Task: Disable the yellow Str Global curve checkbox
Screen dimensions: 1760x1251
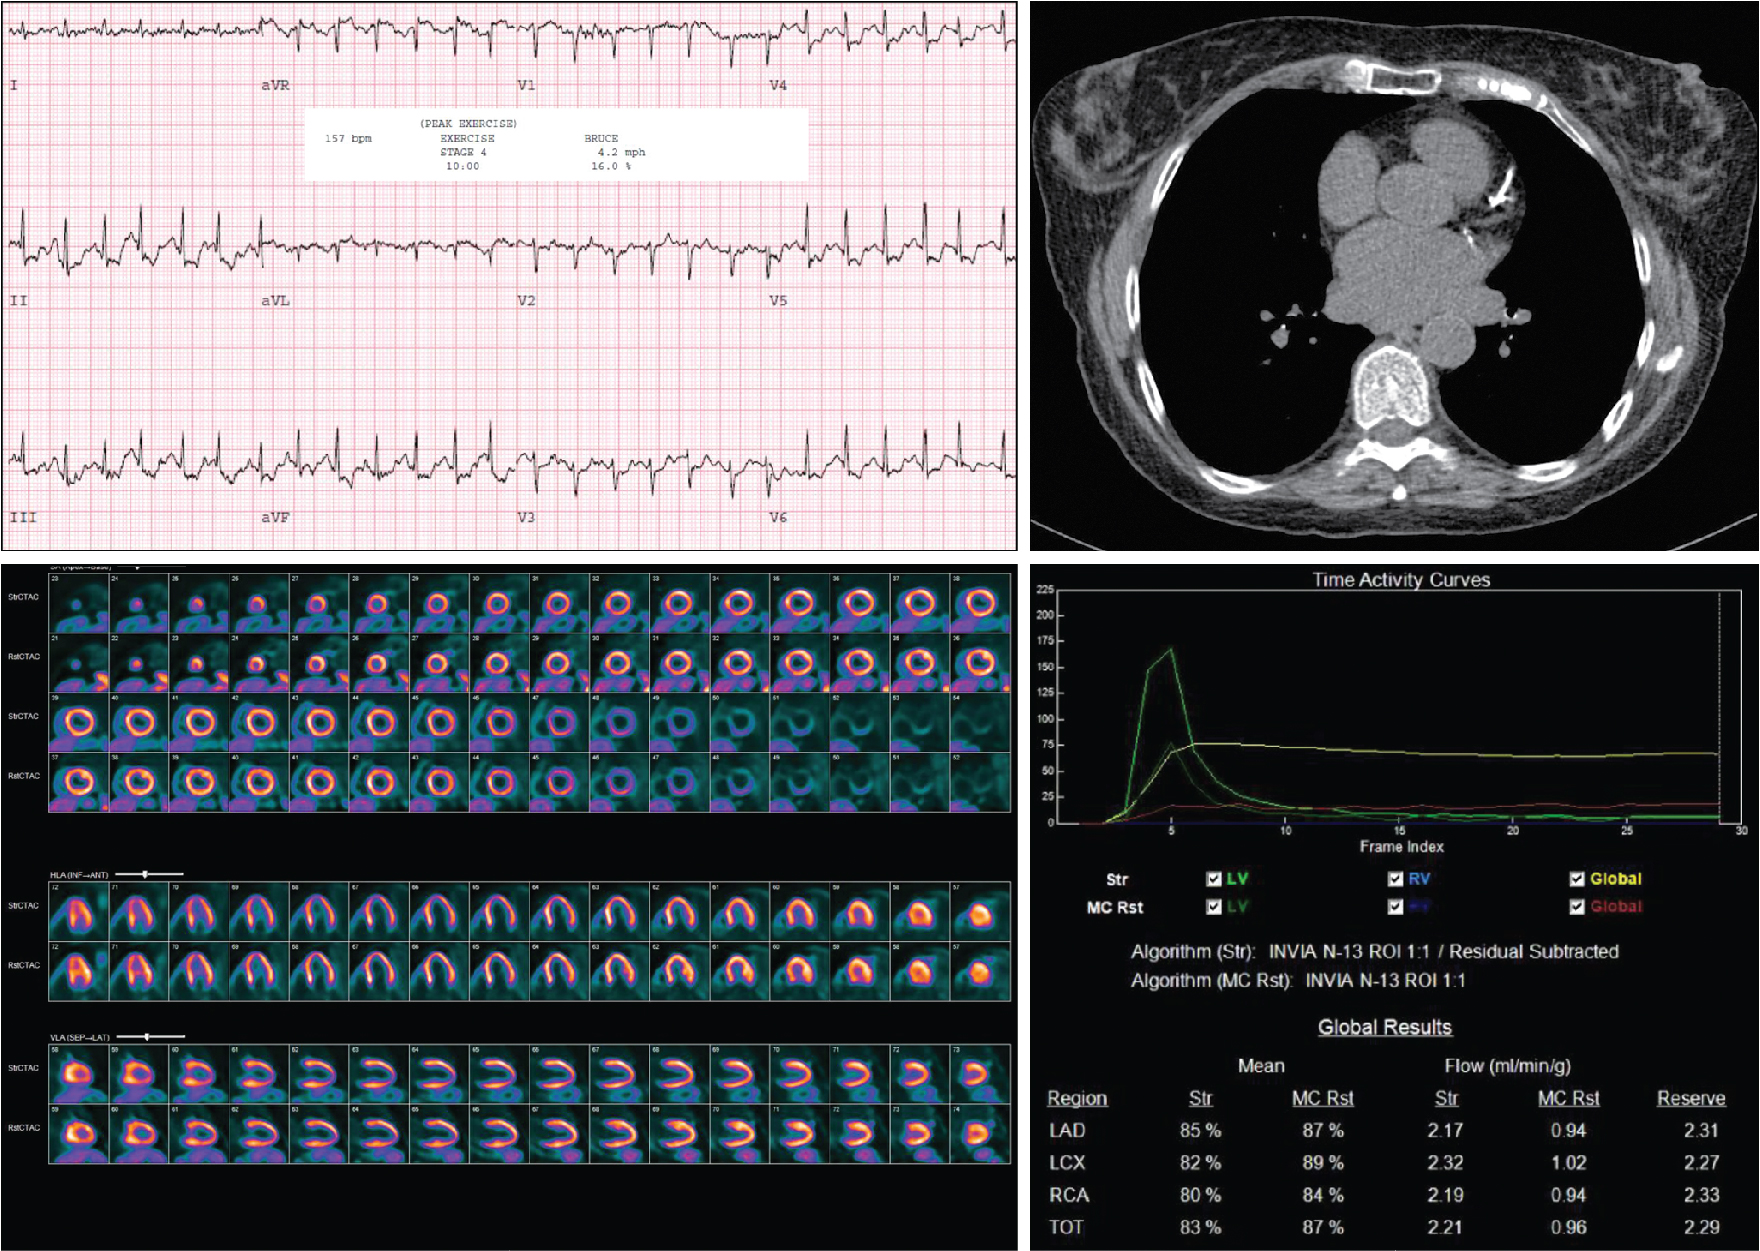Action: click(1577, 879)
